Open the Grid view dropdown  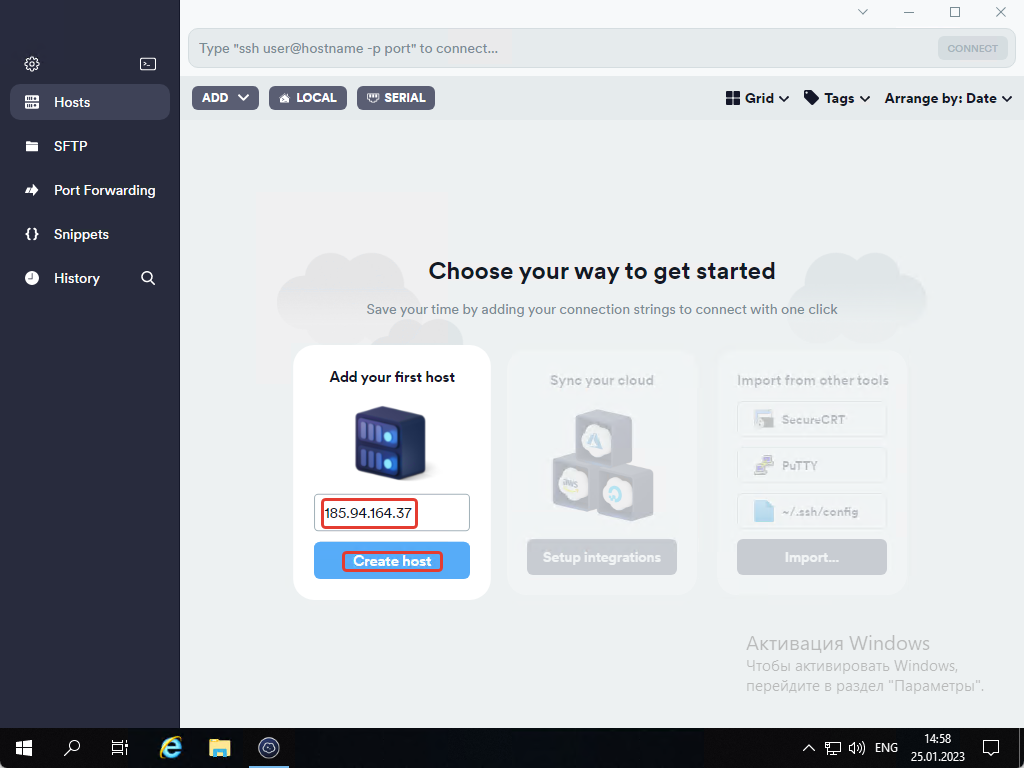click(x=757, y=98)
